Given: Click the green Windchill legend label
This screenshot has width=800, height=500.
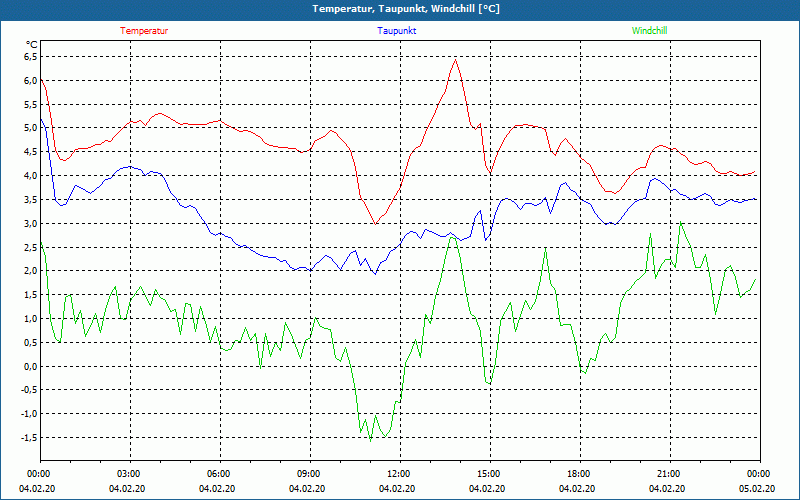Looking at the screenshot, I should pos(649,31).
